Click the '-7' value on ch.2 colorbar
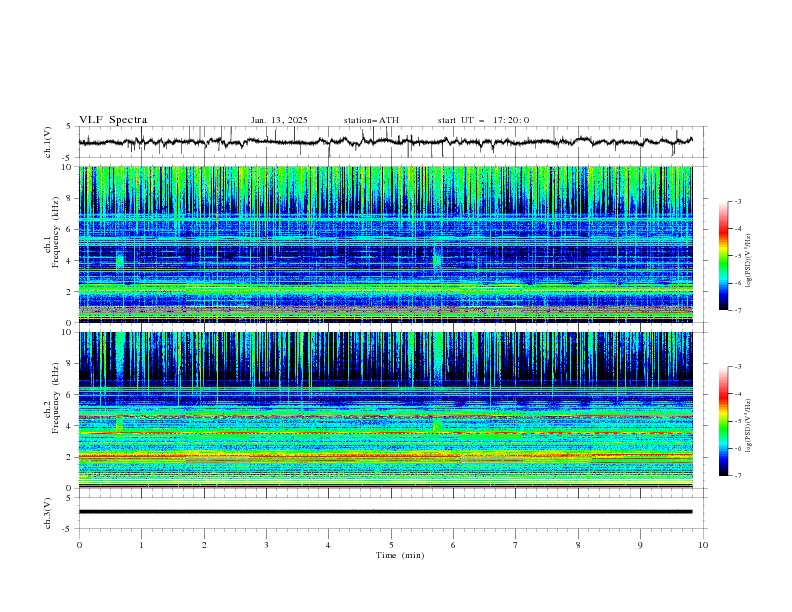Screen dimensions: 792x612 [x=738, y=476]
